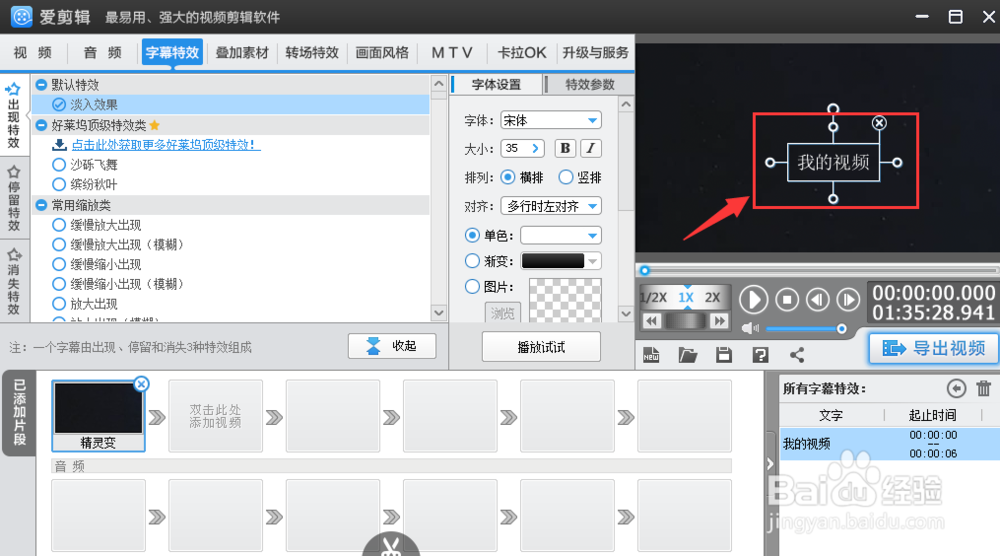This screenshot has width=1000, height=556.
Task: Create new project with New icon
Action: pyautogui.click(x=651, y=355)
